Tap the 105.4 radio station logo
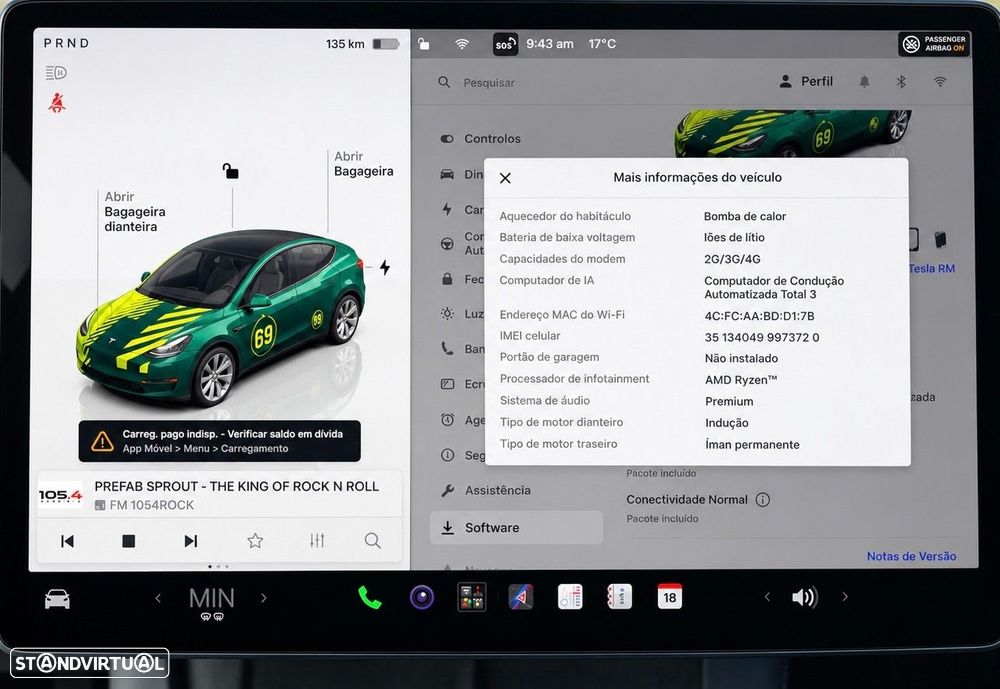This screenshot has width=1000, height=689. click(x=61, y=495)
